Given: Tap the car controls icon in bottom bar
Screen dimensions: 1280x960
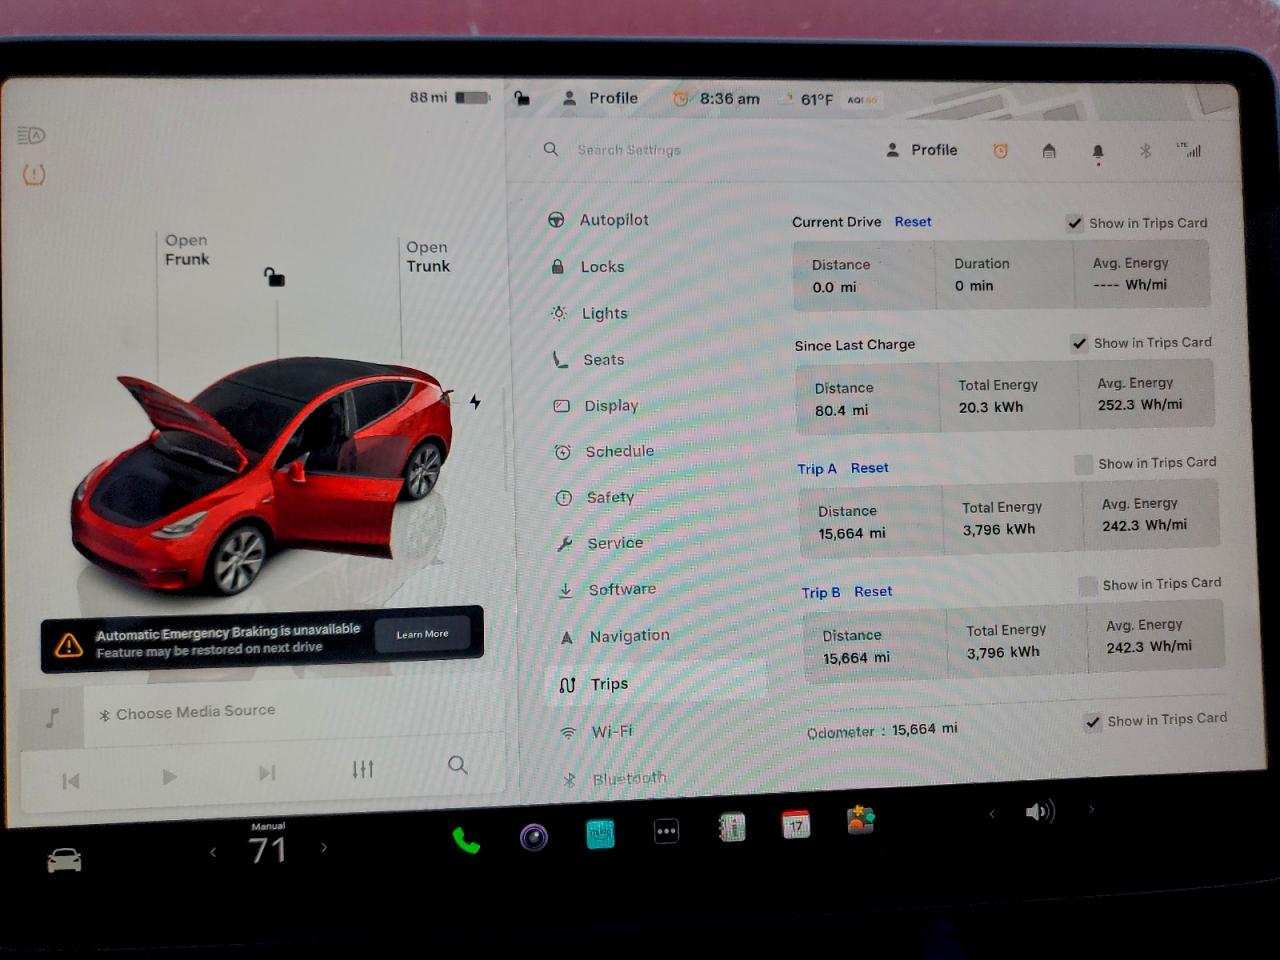Looking at the screenshot, I should pos(64,860).
